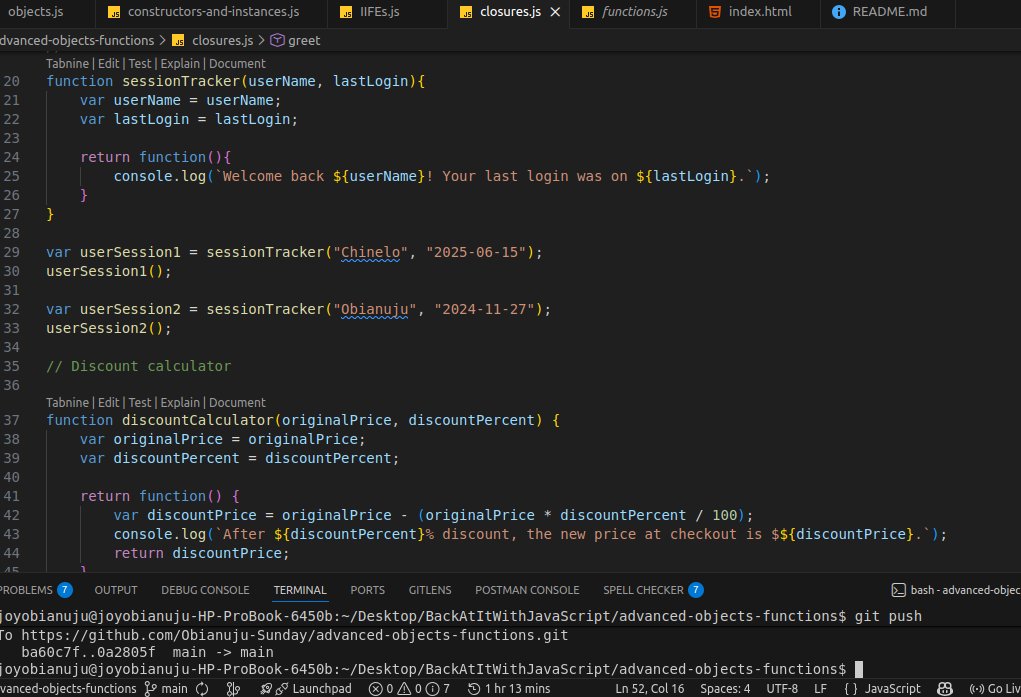The image size is (1021, 697).
Task: Open the DEBUG CONSOLE panel tab
Action: 205,590
